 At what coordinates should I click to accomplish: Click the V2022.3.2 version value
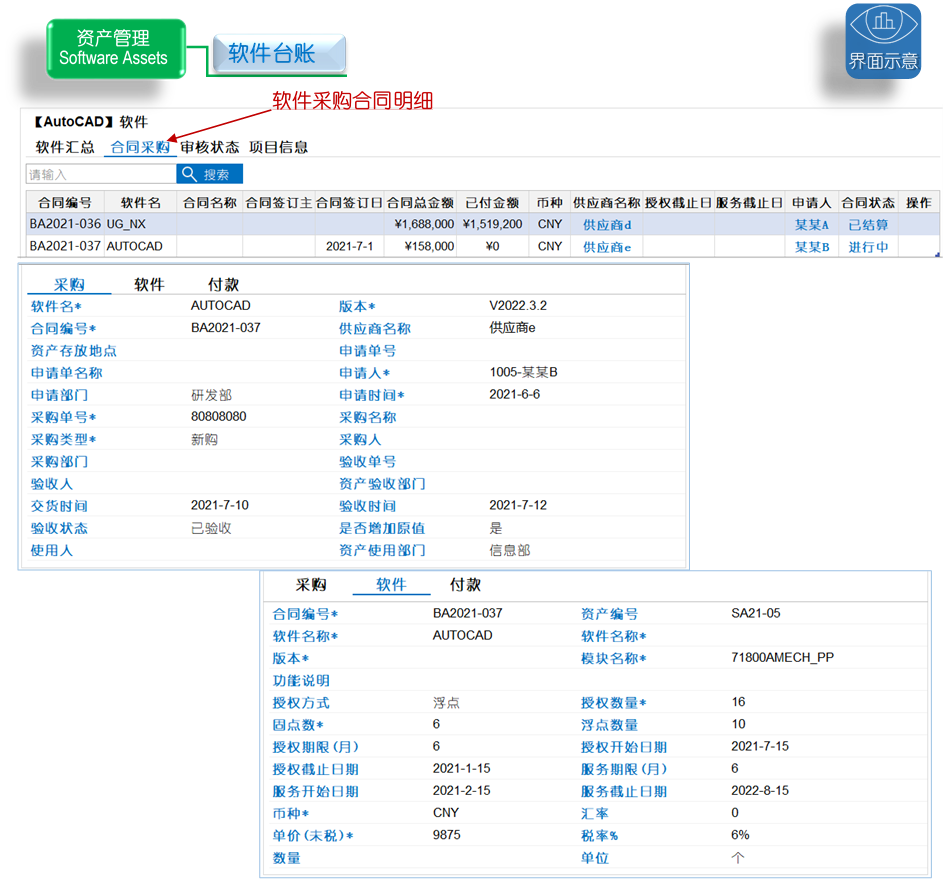[518, 305]
